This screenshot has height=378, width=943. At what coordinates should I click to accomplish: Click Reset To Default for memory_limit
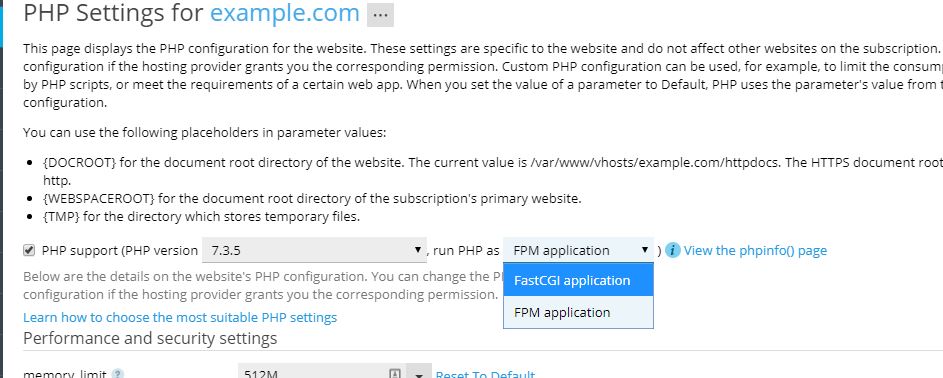click(x=485, y=374)
